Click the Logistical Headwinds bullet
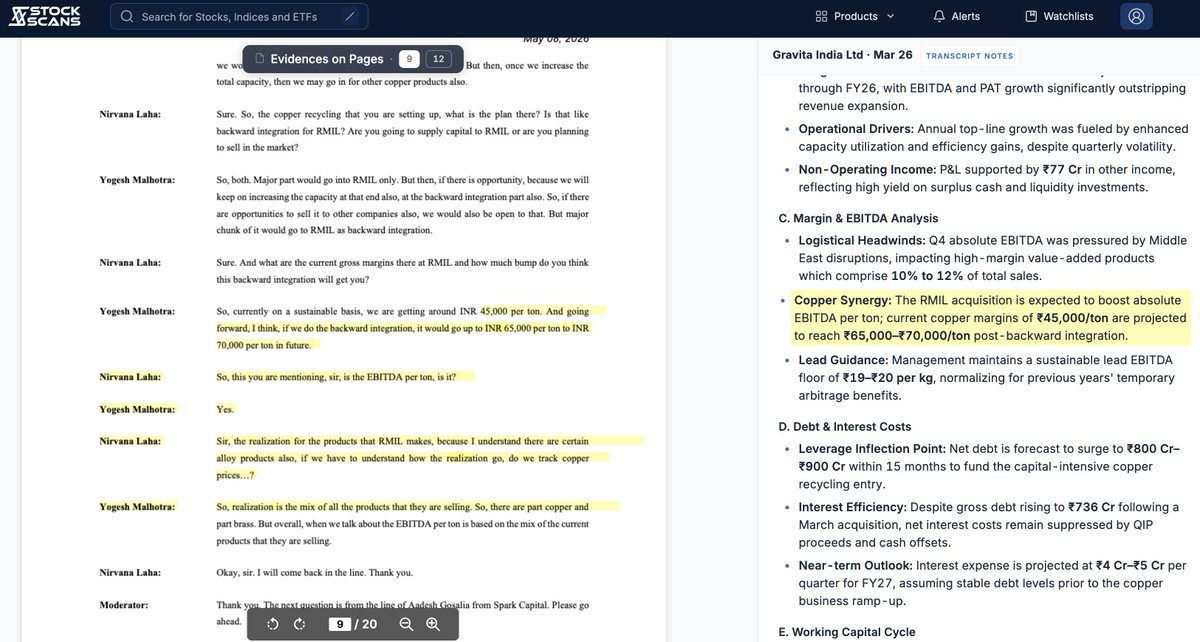This screenshot has height=642, width=1200. [x=992, y=257]
